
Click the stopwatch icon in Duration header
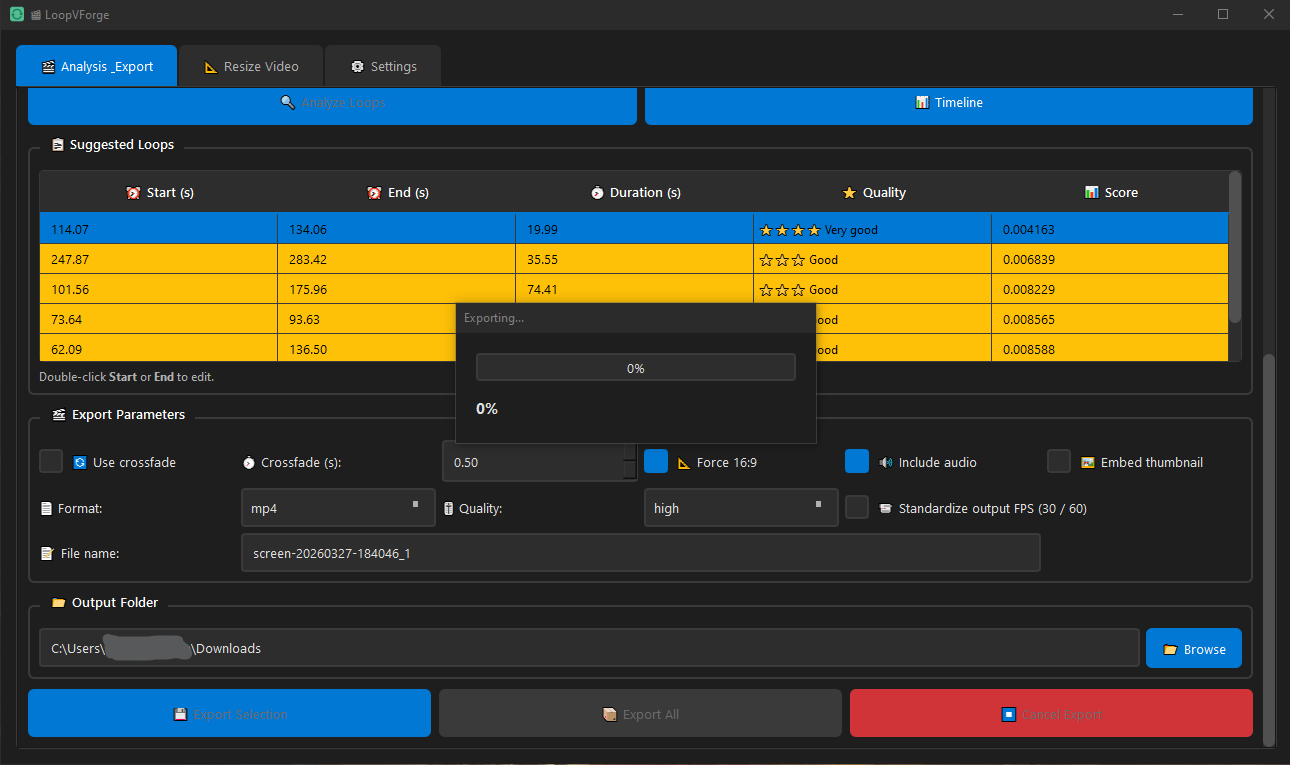(597, 193)
